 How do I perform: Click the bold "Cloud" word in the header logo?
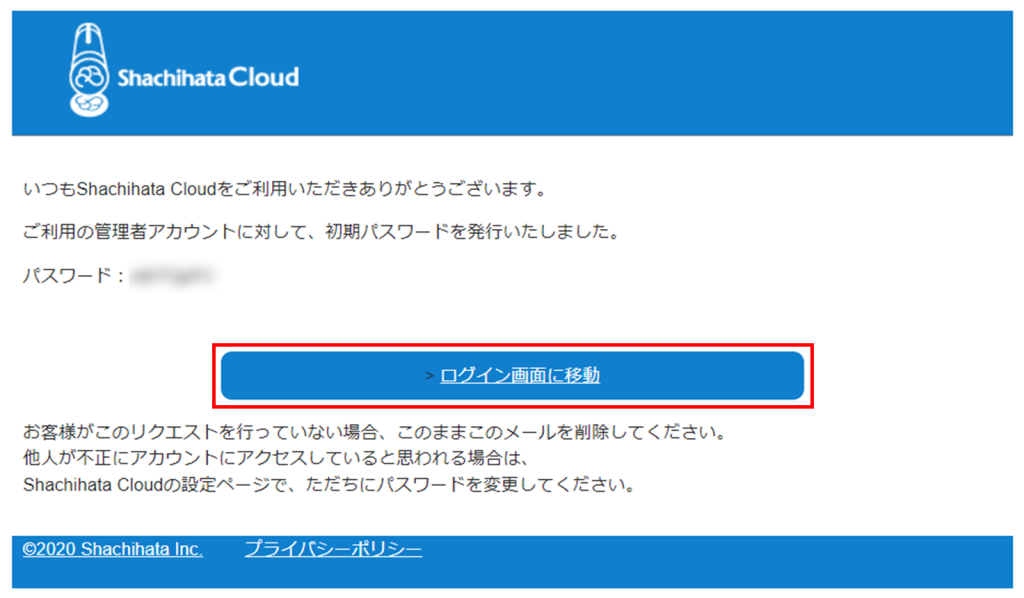264,77
